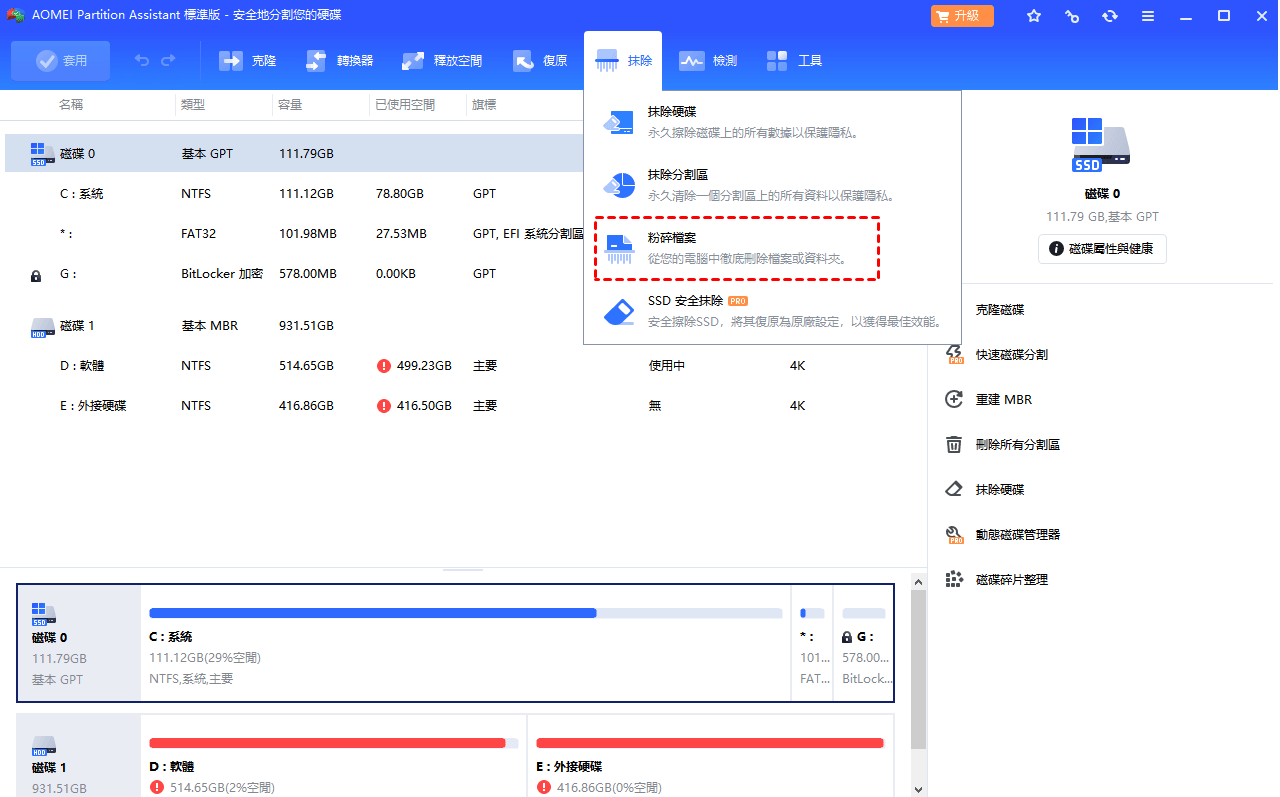Select the C: 系統 partition row
The width and height of the screenshot is (1280, 797).
[x=294, y=194]
